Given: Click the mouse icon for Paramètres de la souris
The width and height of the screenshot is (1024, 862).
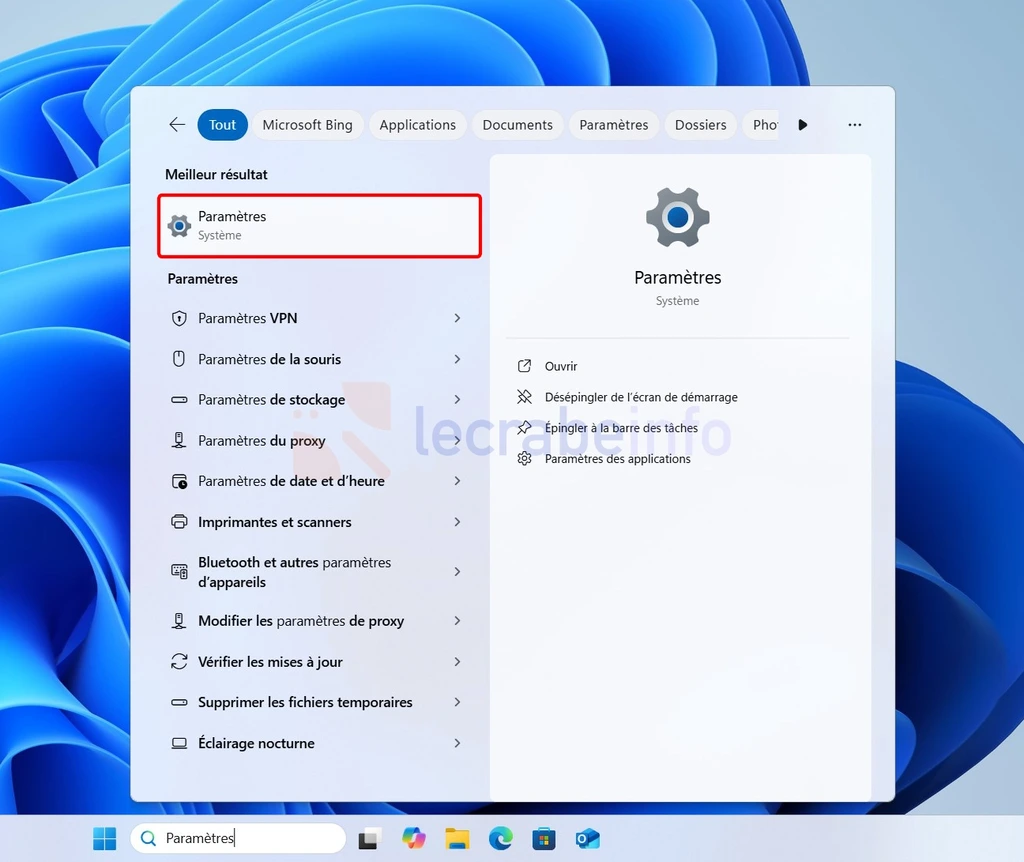Looking at the screenshot, I should (179, 359).
